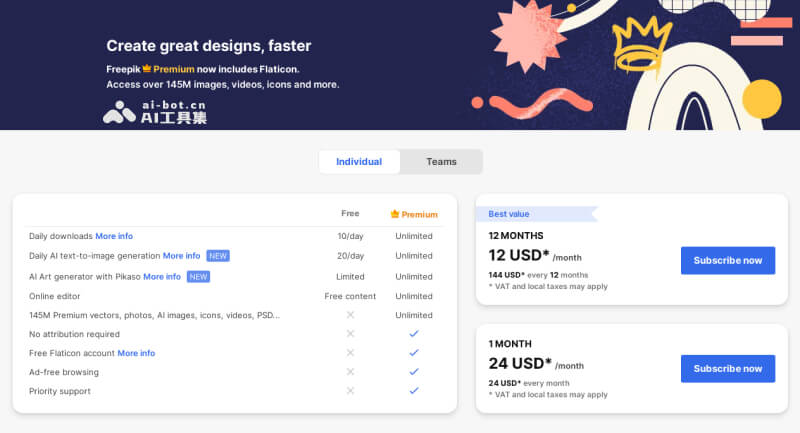Subscribe now to the 1 month plan
Image resolution: width=800 pixels, height=433 pixels.
(x=728, y=368)
